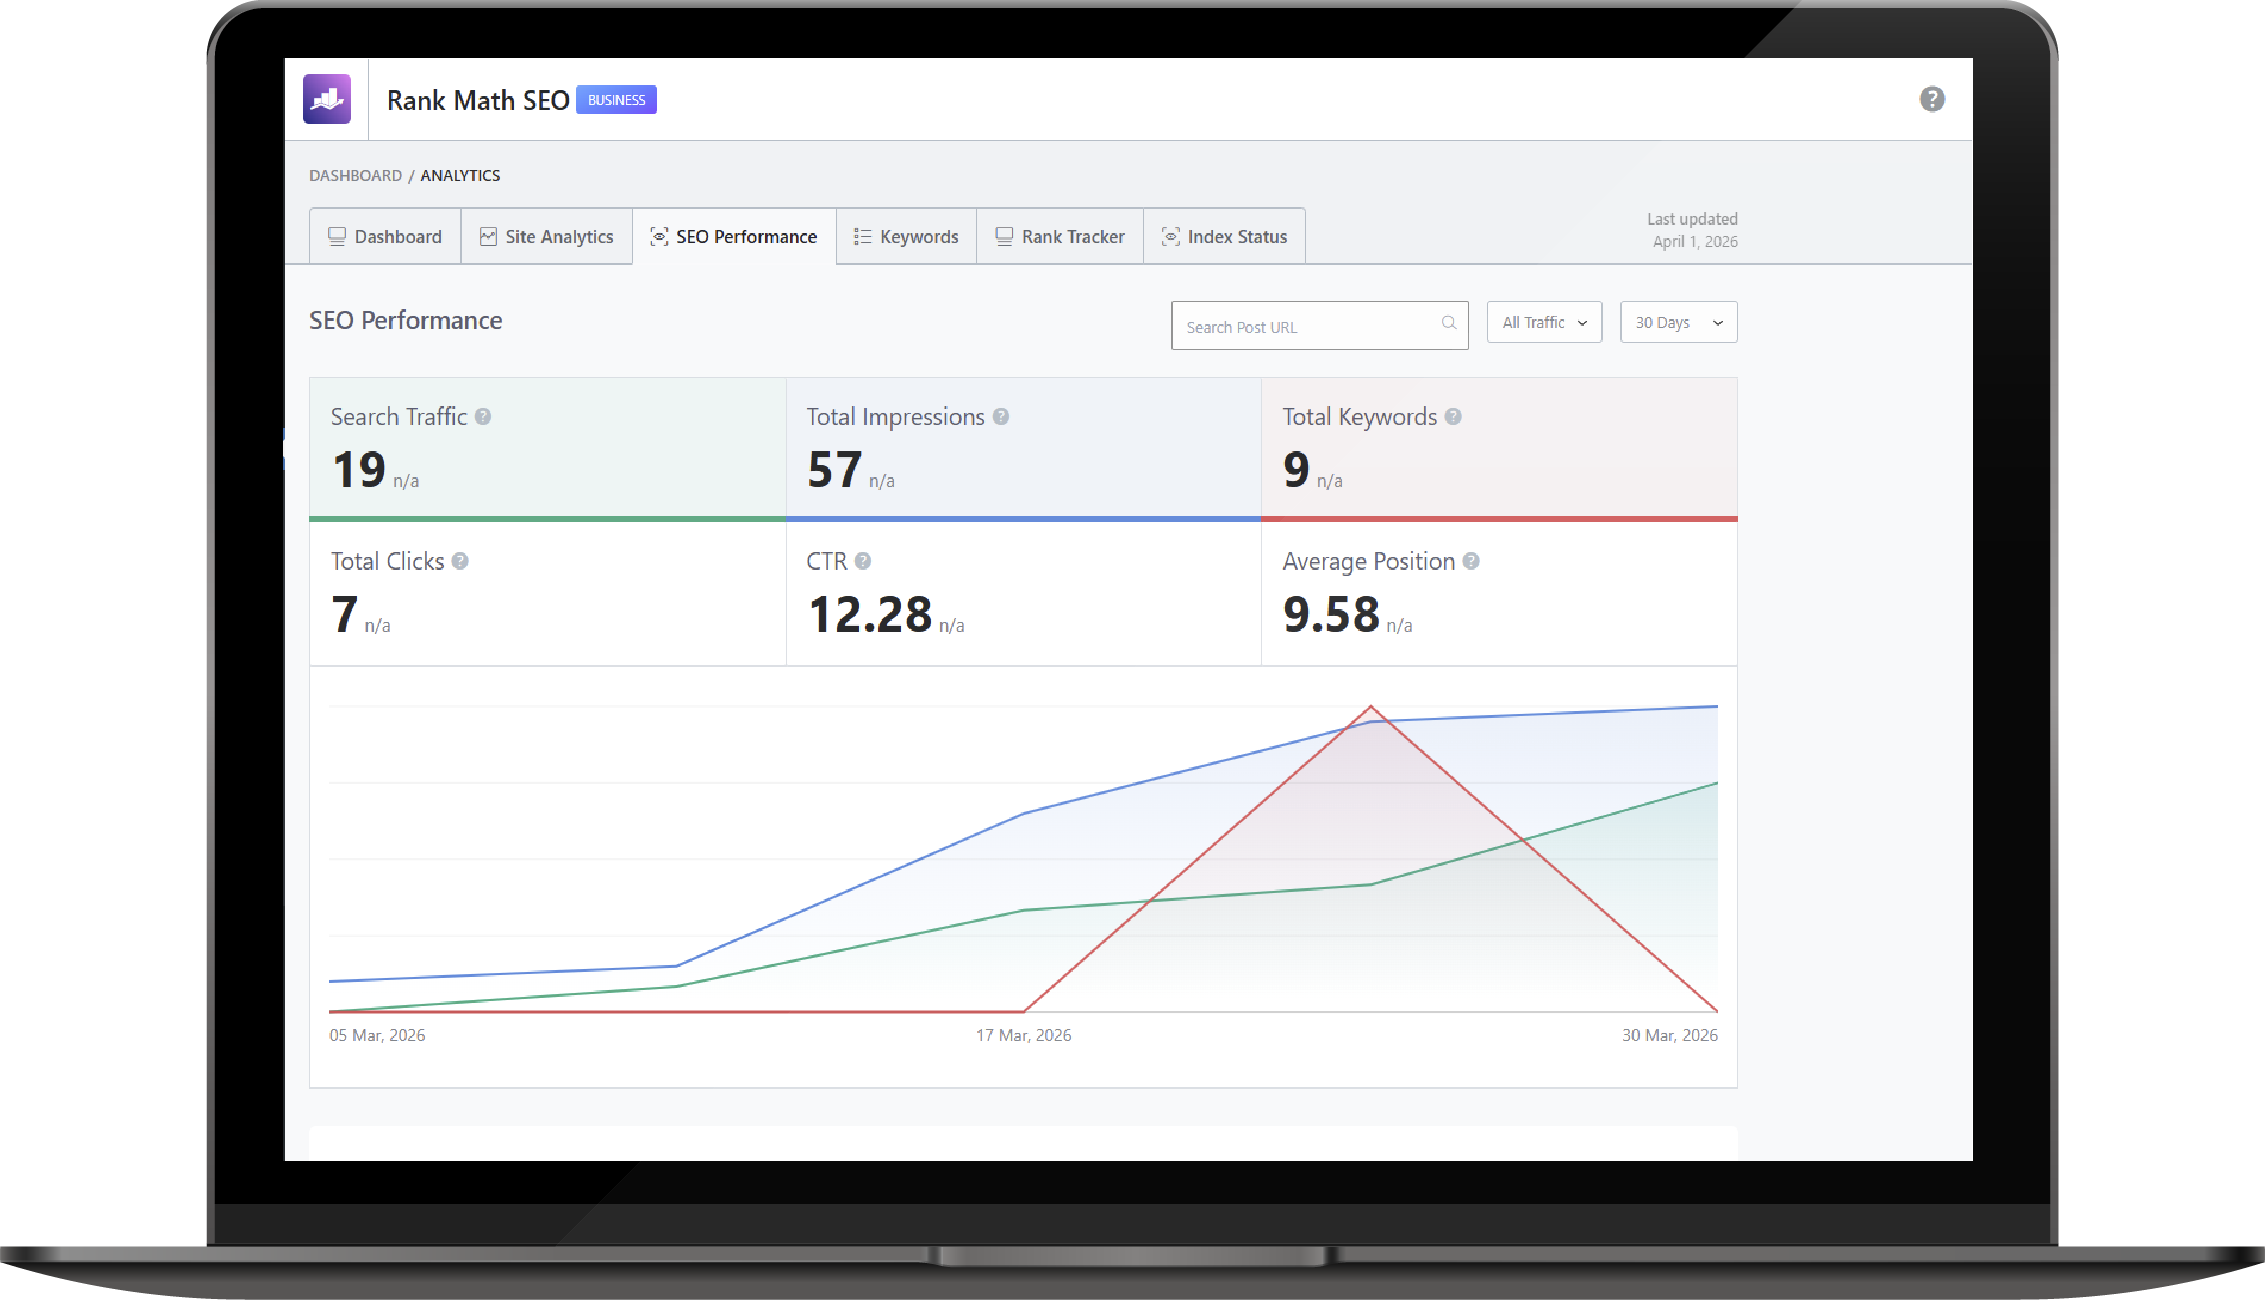Click Total Impressions info tooltip icon
2265x1300 pixels.
click(x=1001, y=417)
